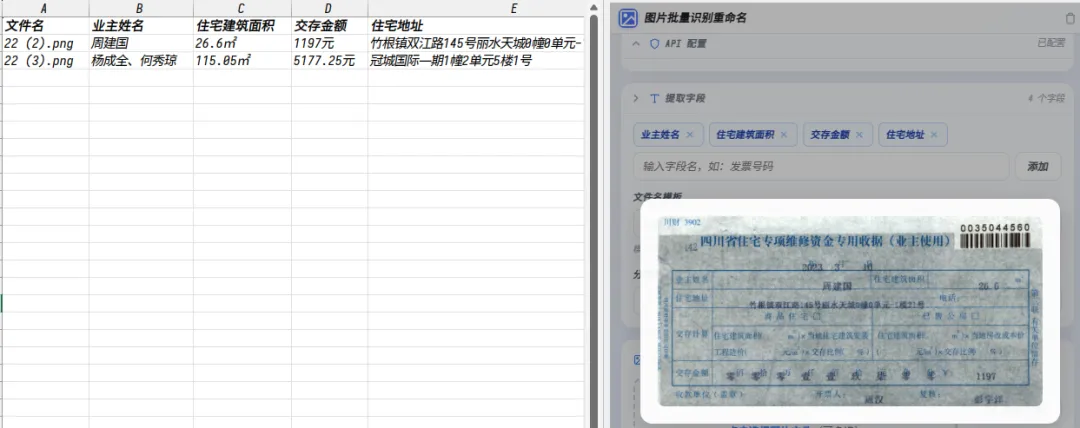Click the 业主姓名 header cell in spreadsheet
1080x428 pixels.
[x=141, y=26]
